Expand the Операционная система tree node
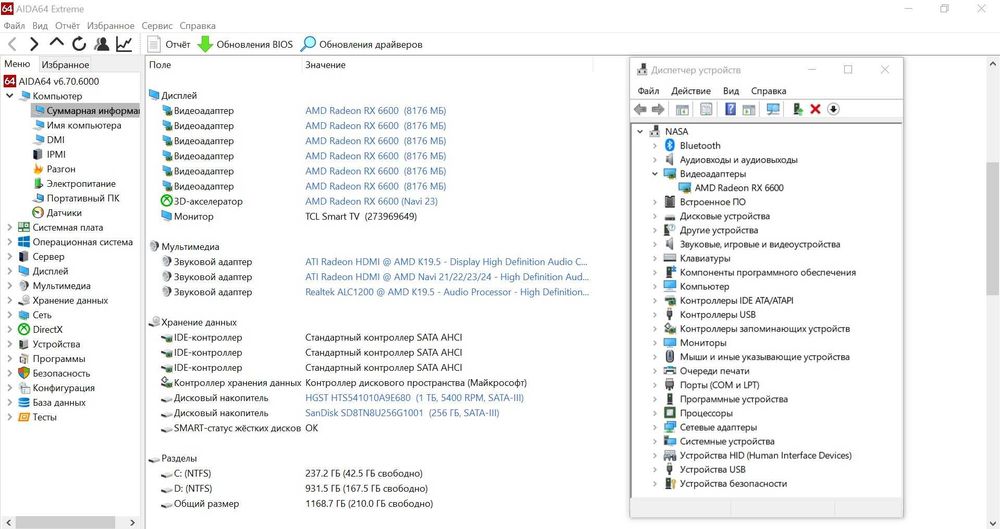Screen dimensions: 1000x529 coord(10,242)
